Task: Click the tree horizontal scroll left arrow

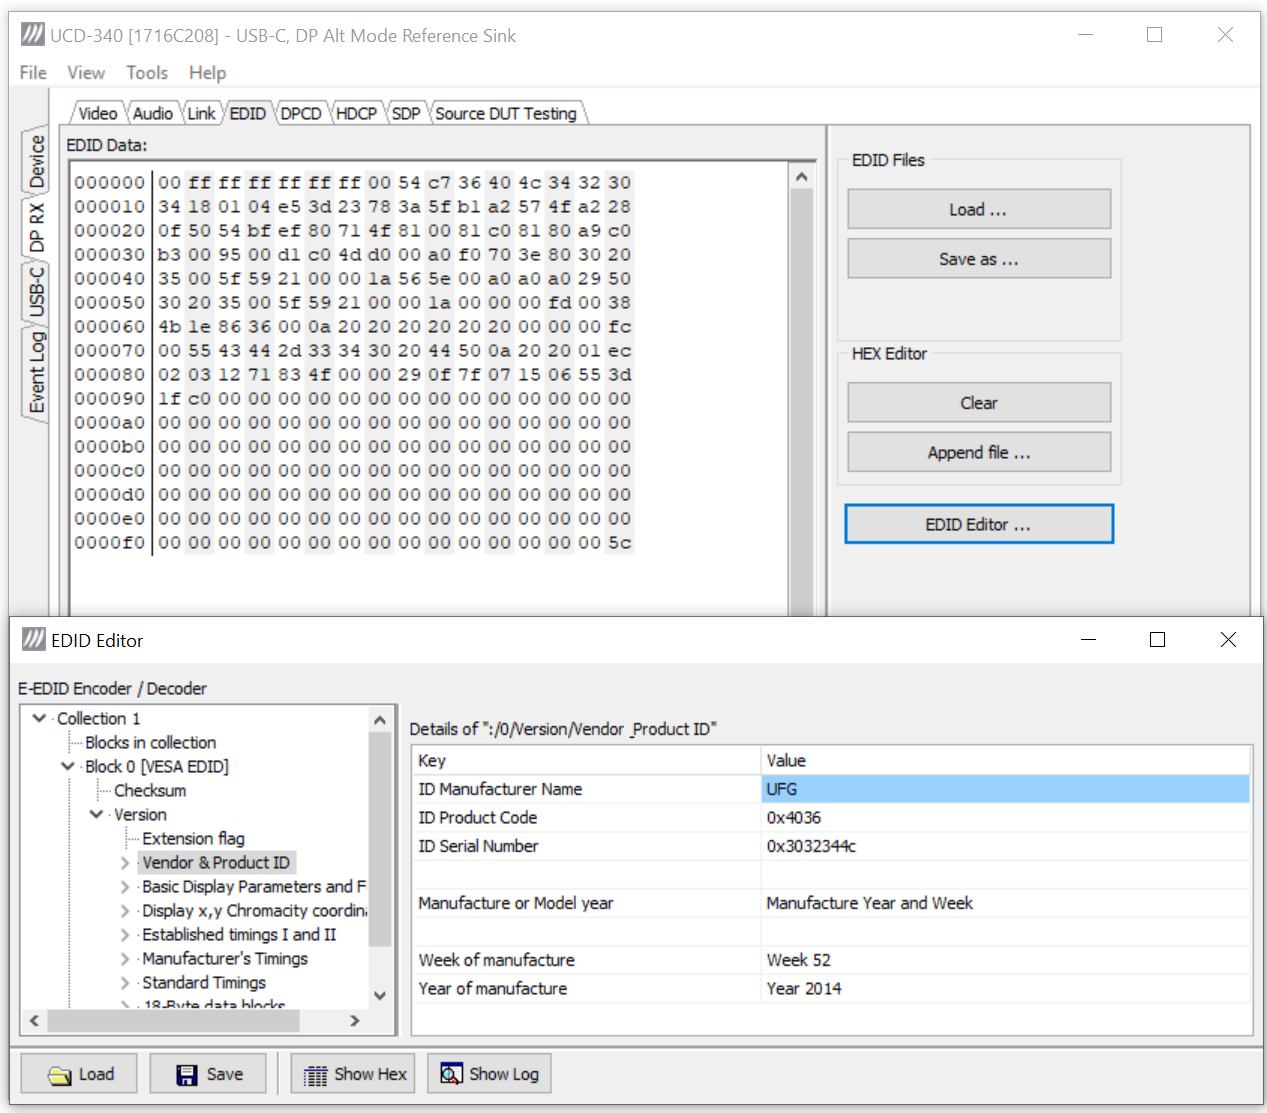Action: pyautogui.click(x=34, y=1021)
